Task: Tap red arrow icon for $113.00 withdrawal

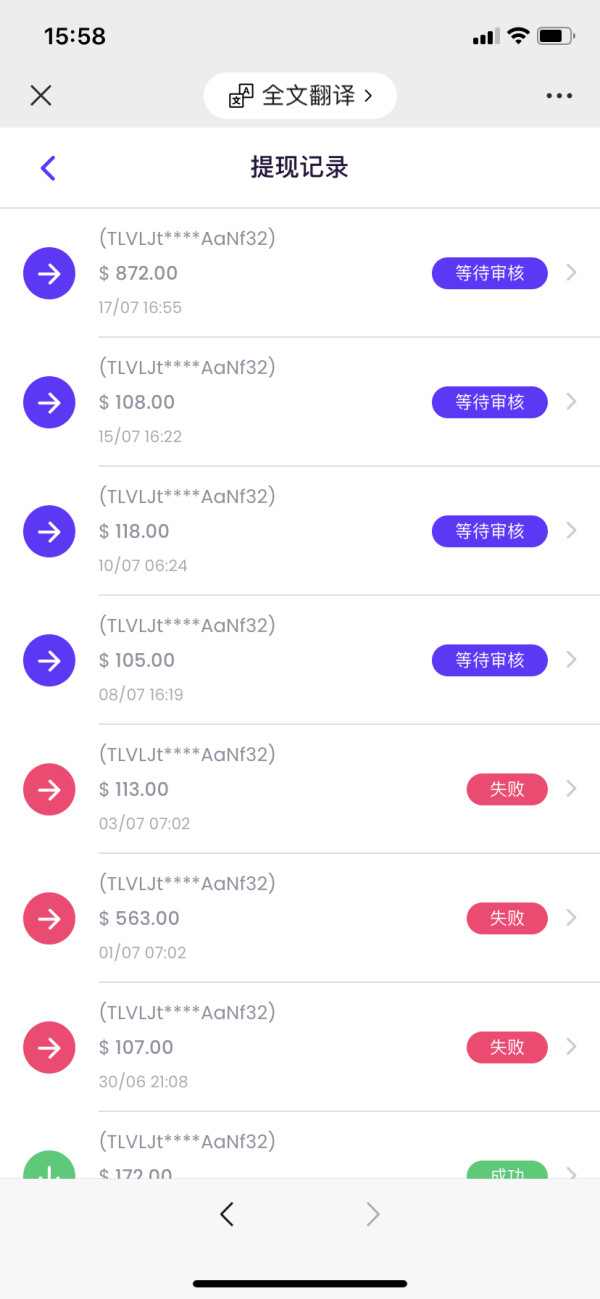Action: pos(49,789)
